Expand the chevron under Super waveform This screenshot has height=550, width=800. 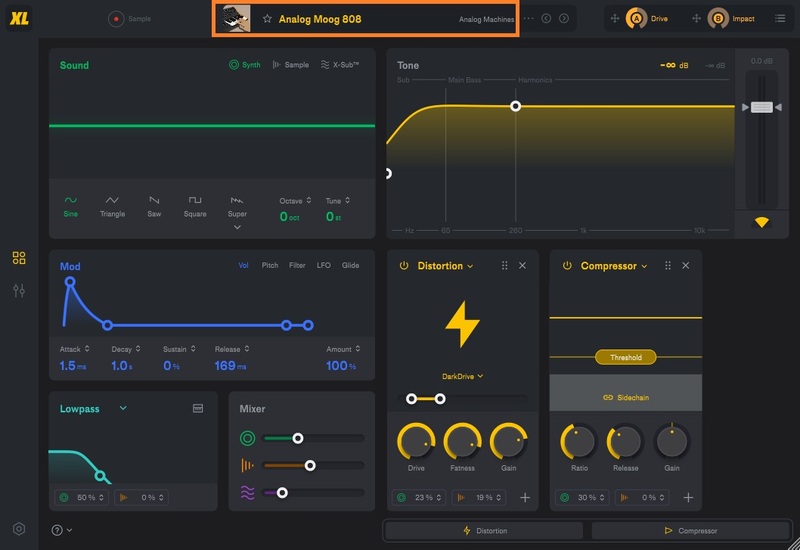coord(237,227)
